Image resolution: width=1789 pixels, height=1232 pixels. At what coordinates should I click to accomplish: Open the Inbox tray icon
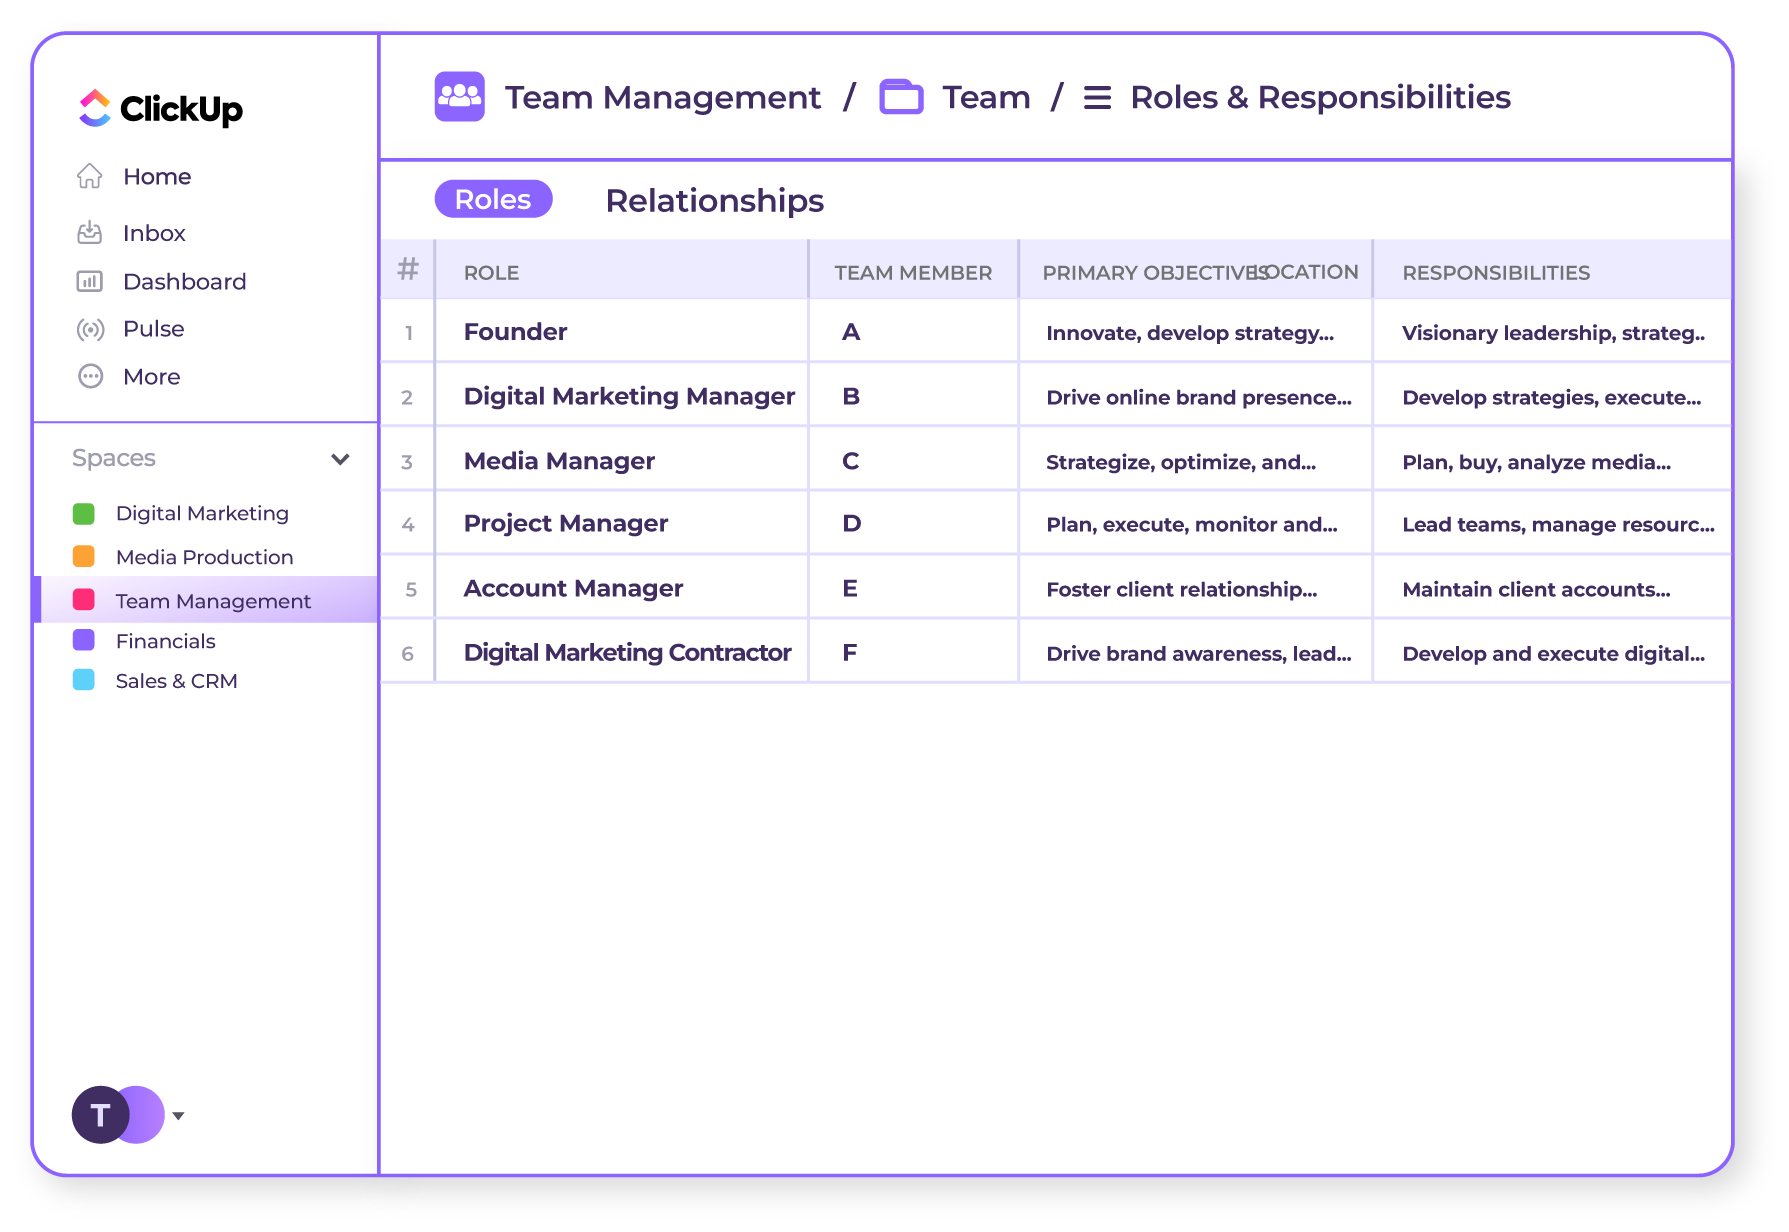pyautogui.click(x=90, y=233)
